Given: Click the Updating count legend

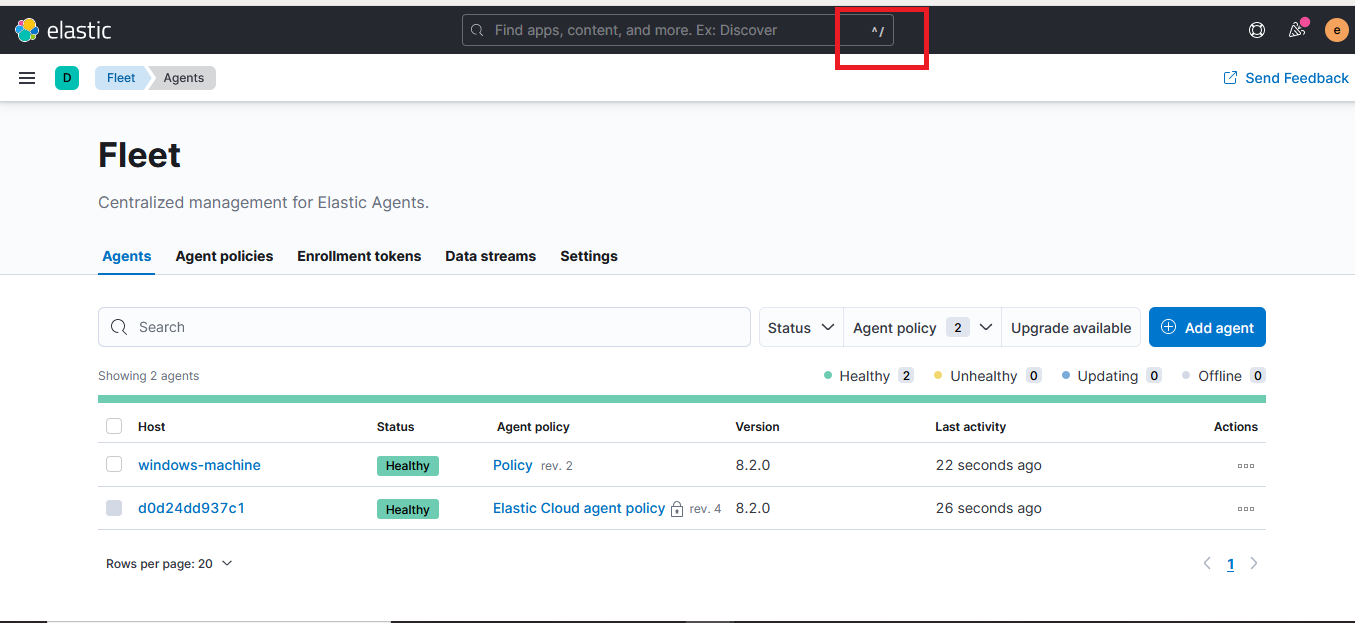Looking at the screenshot, I should (x=1111, y=376).
